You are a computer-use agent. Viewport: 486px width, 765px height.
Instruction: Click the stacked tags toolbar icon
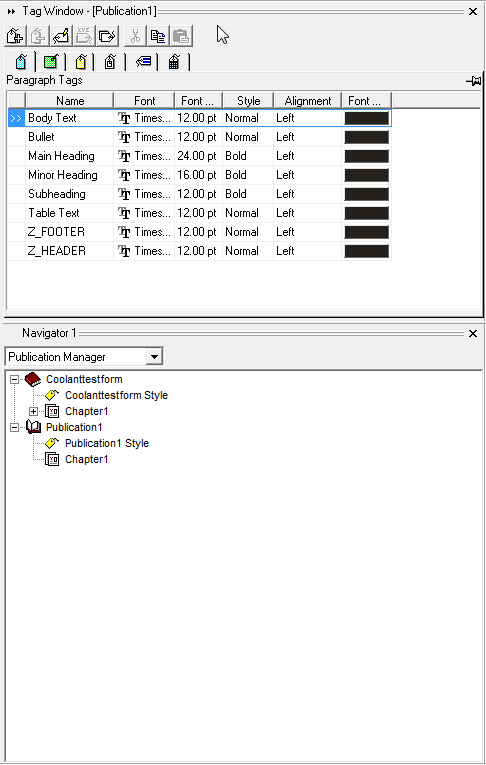pos(107,36)
